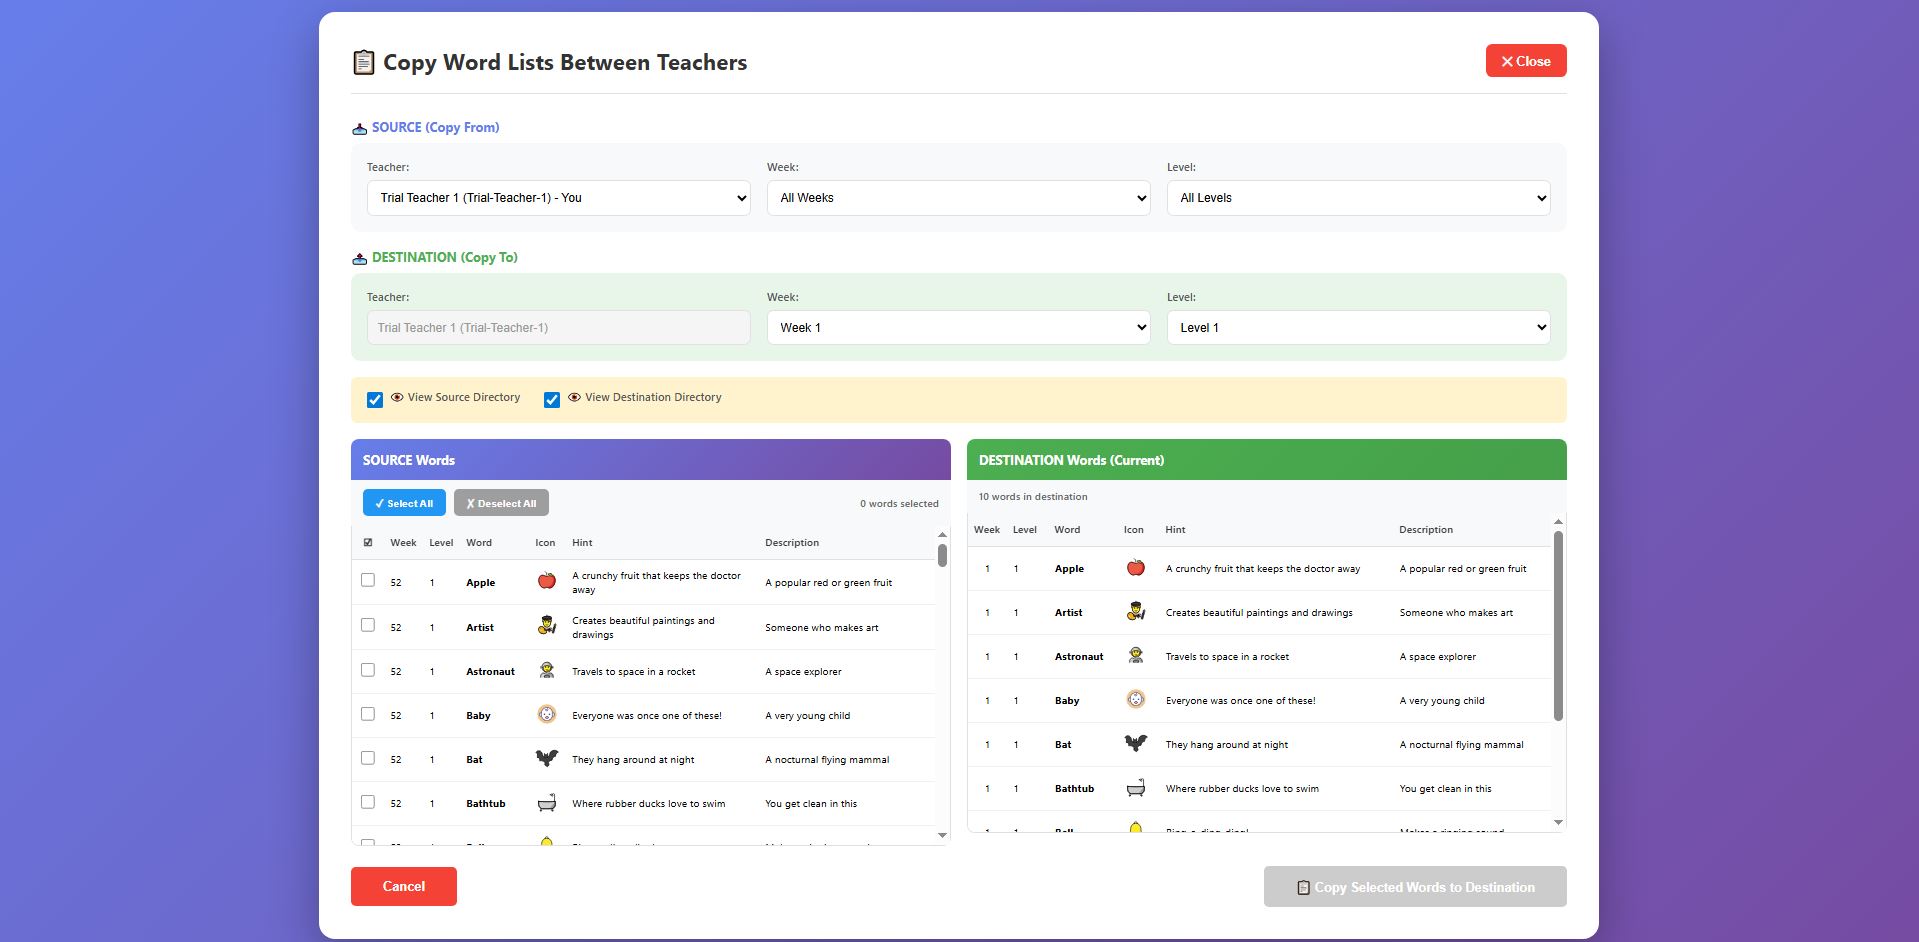
Task: Click the astronaut icon in destination words
Action: pyautogui.click(x=1135, y=656)
